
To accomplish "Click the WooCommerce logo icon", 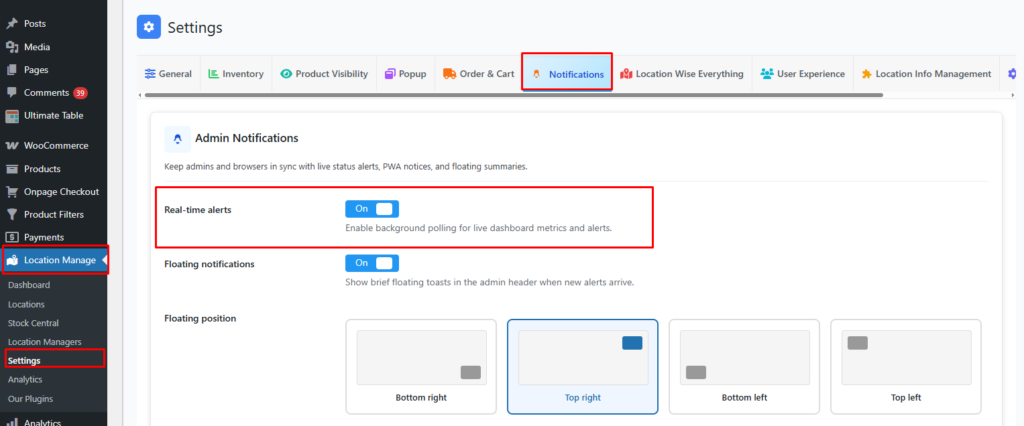I will pyautogui.click(x=12, y=146).
